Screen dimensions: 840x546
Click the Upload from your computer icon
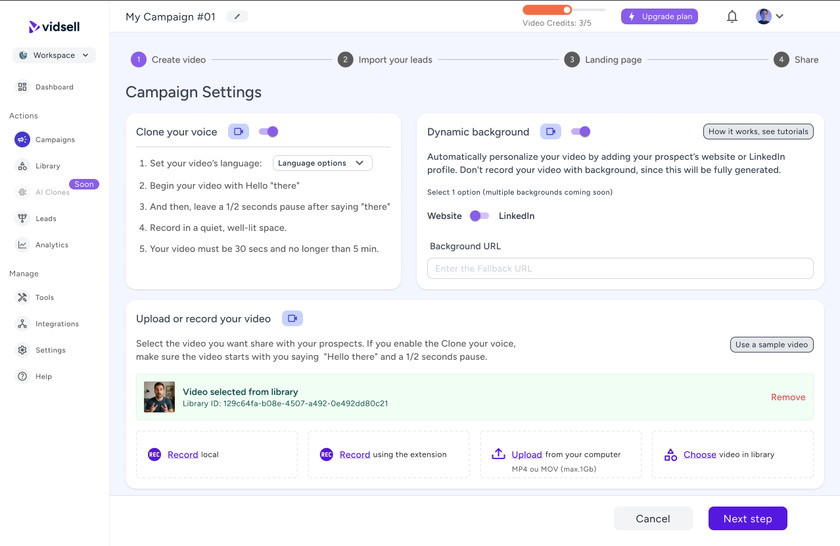point(499,454)
